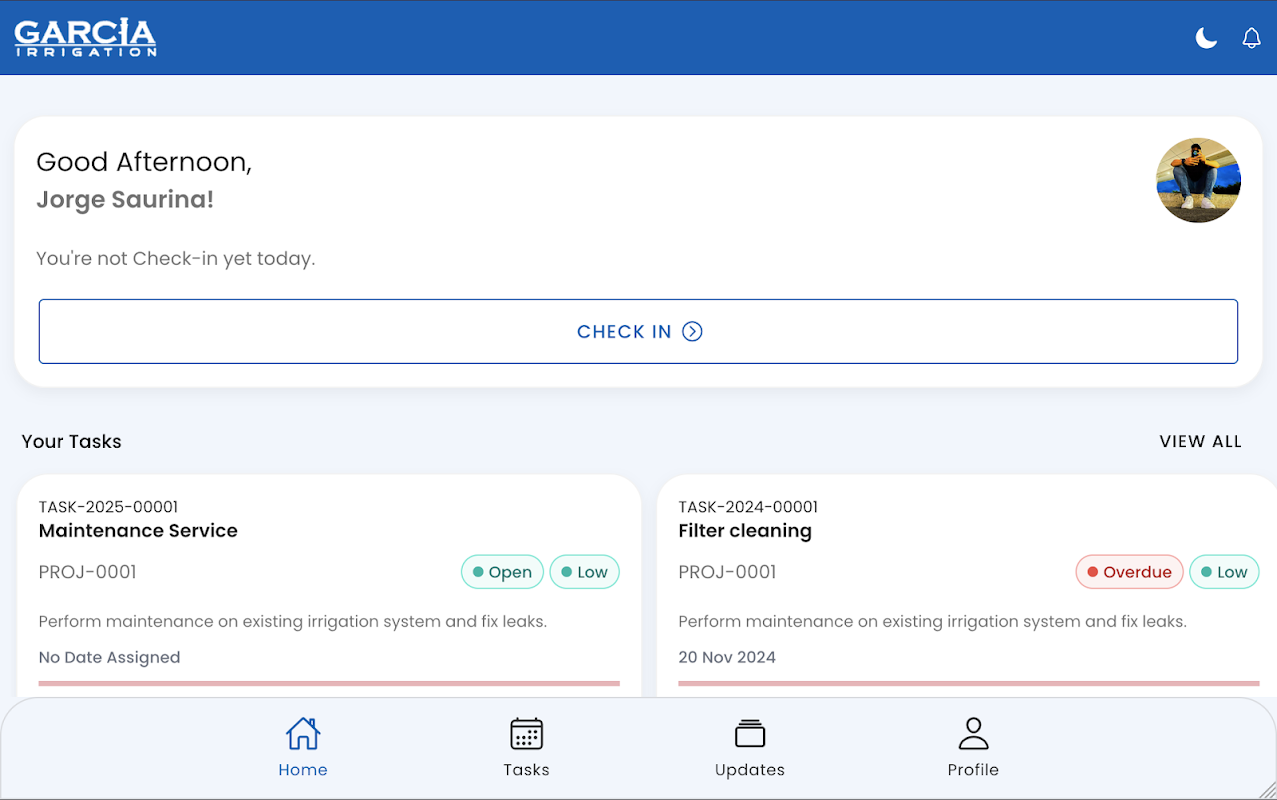
Task: Open Jorge Saurina's profile photo
Action: tap(1198, 180)
